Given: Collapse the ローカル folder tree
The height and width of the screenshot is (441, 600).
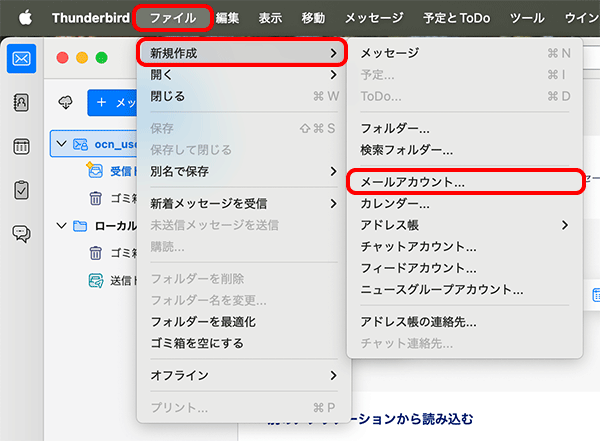Looking at the screenshot, I should point(60,226).
